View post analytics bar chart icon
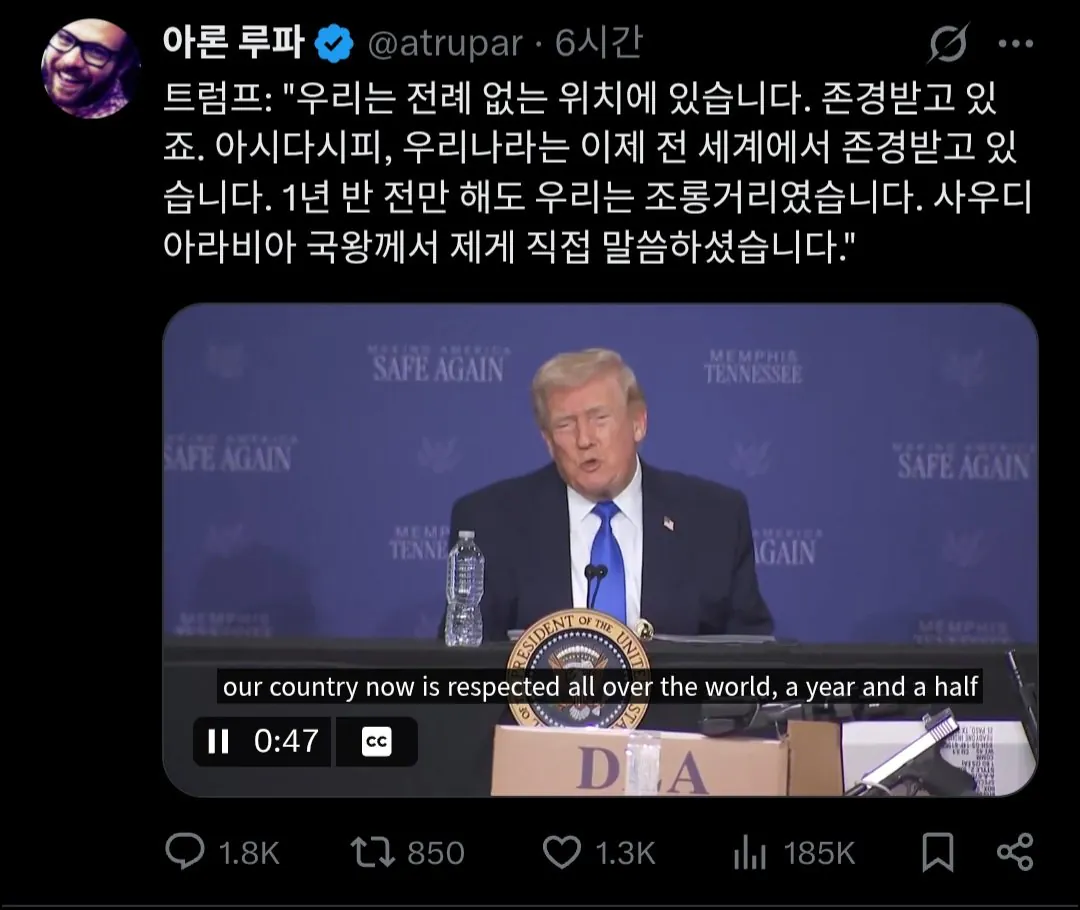This screenshot has width=1080, height=910. coord(749,853)
